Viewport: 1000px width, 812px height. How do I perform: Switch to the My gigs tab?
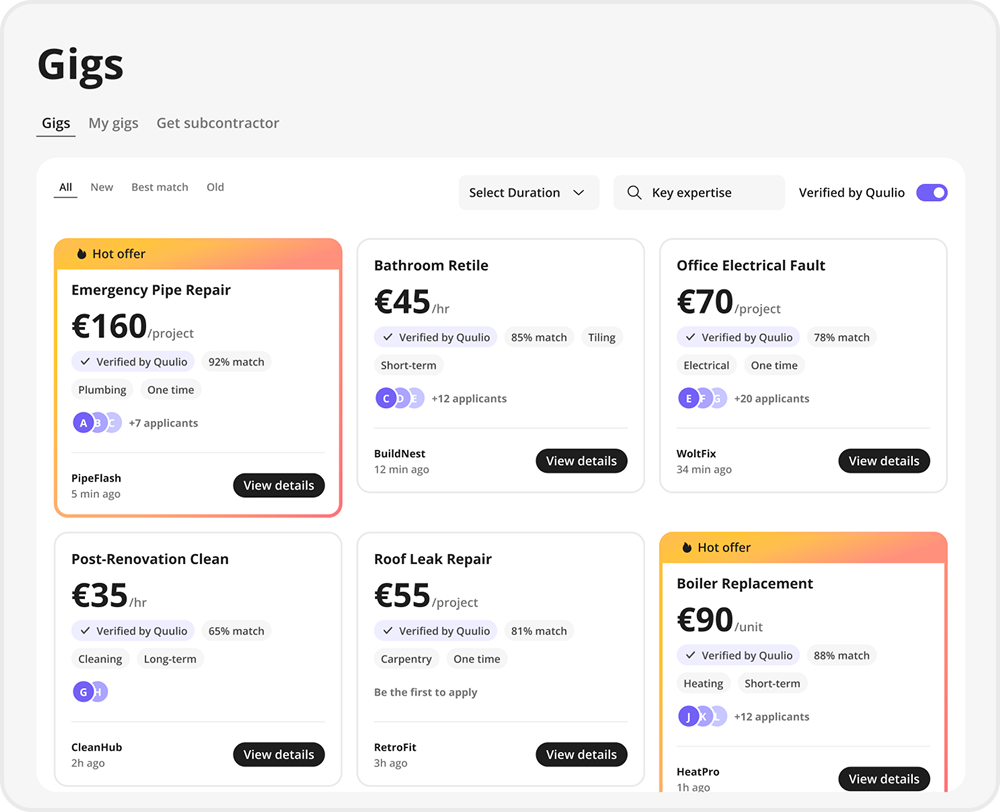113,123
